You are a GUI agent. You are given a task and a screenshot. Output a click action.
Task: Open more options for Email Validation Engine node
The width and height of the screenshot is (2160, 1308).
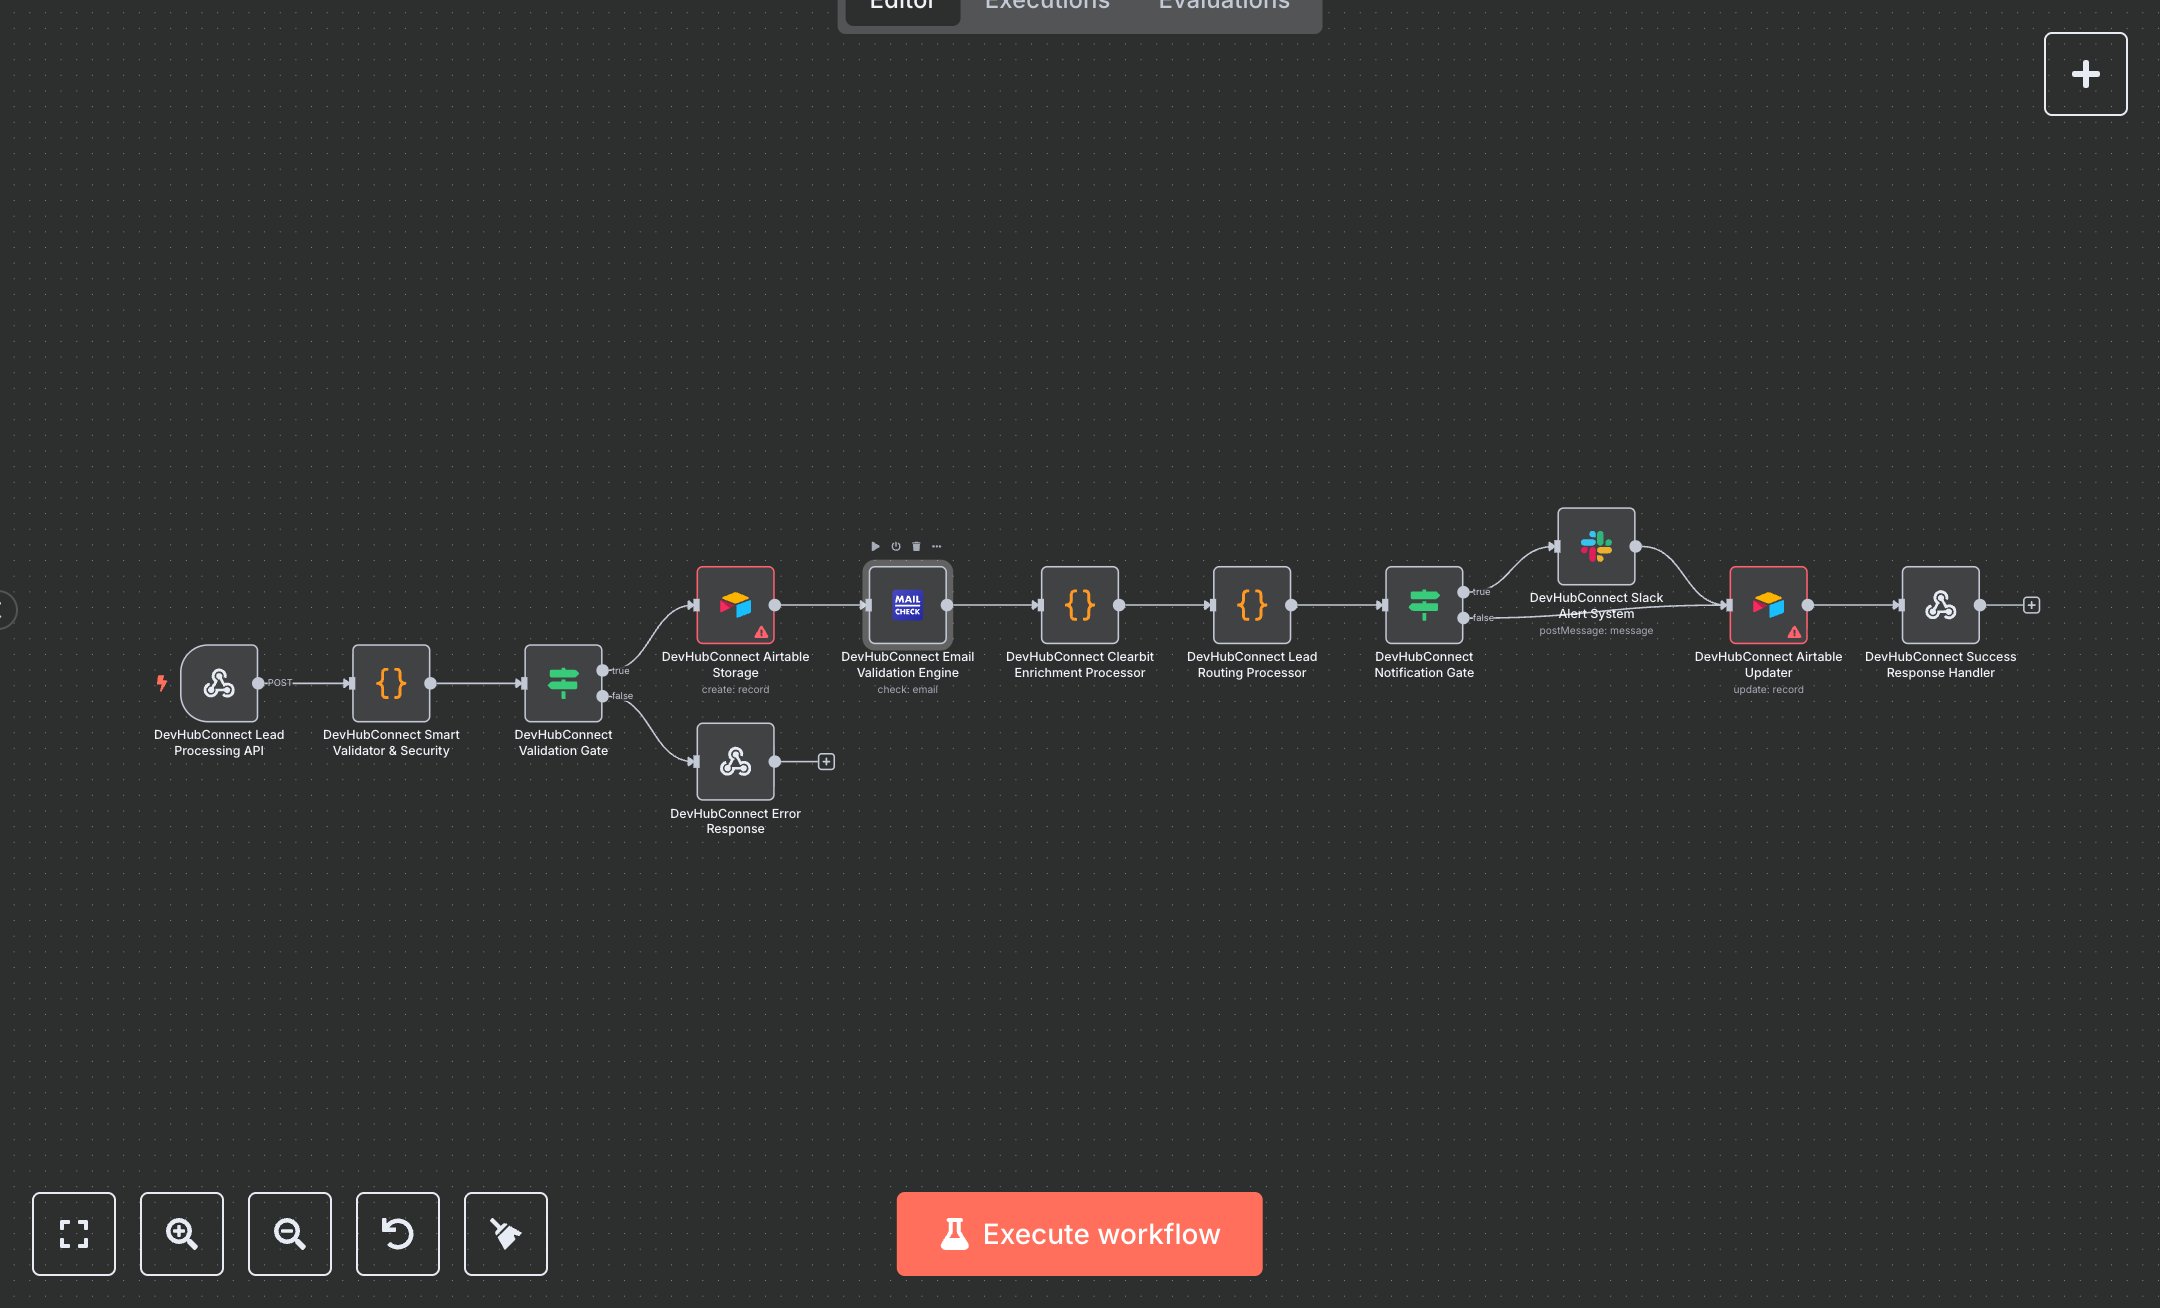(937, 546)
